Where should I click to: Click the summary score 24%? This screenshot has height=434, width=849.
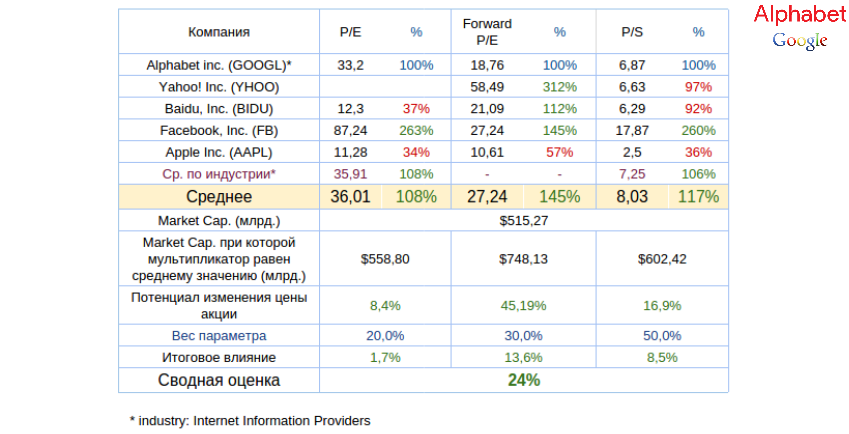(524, 380)
